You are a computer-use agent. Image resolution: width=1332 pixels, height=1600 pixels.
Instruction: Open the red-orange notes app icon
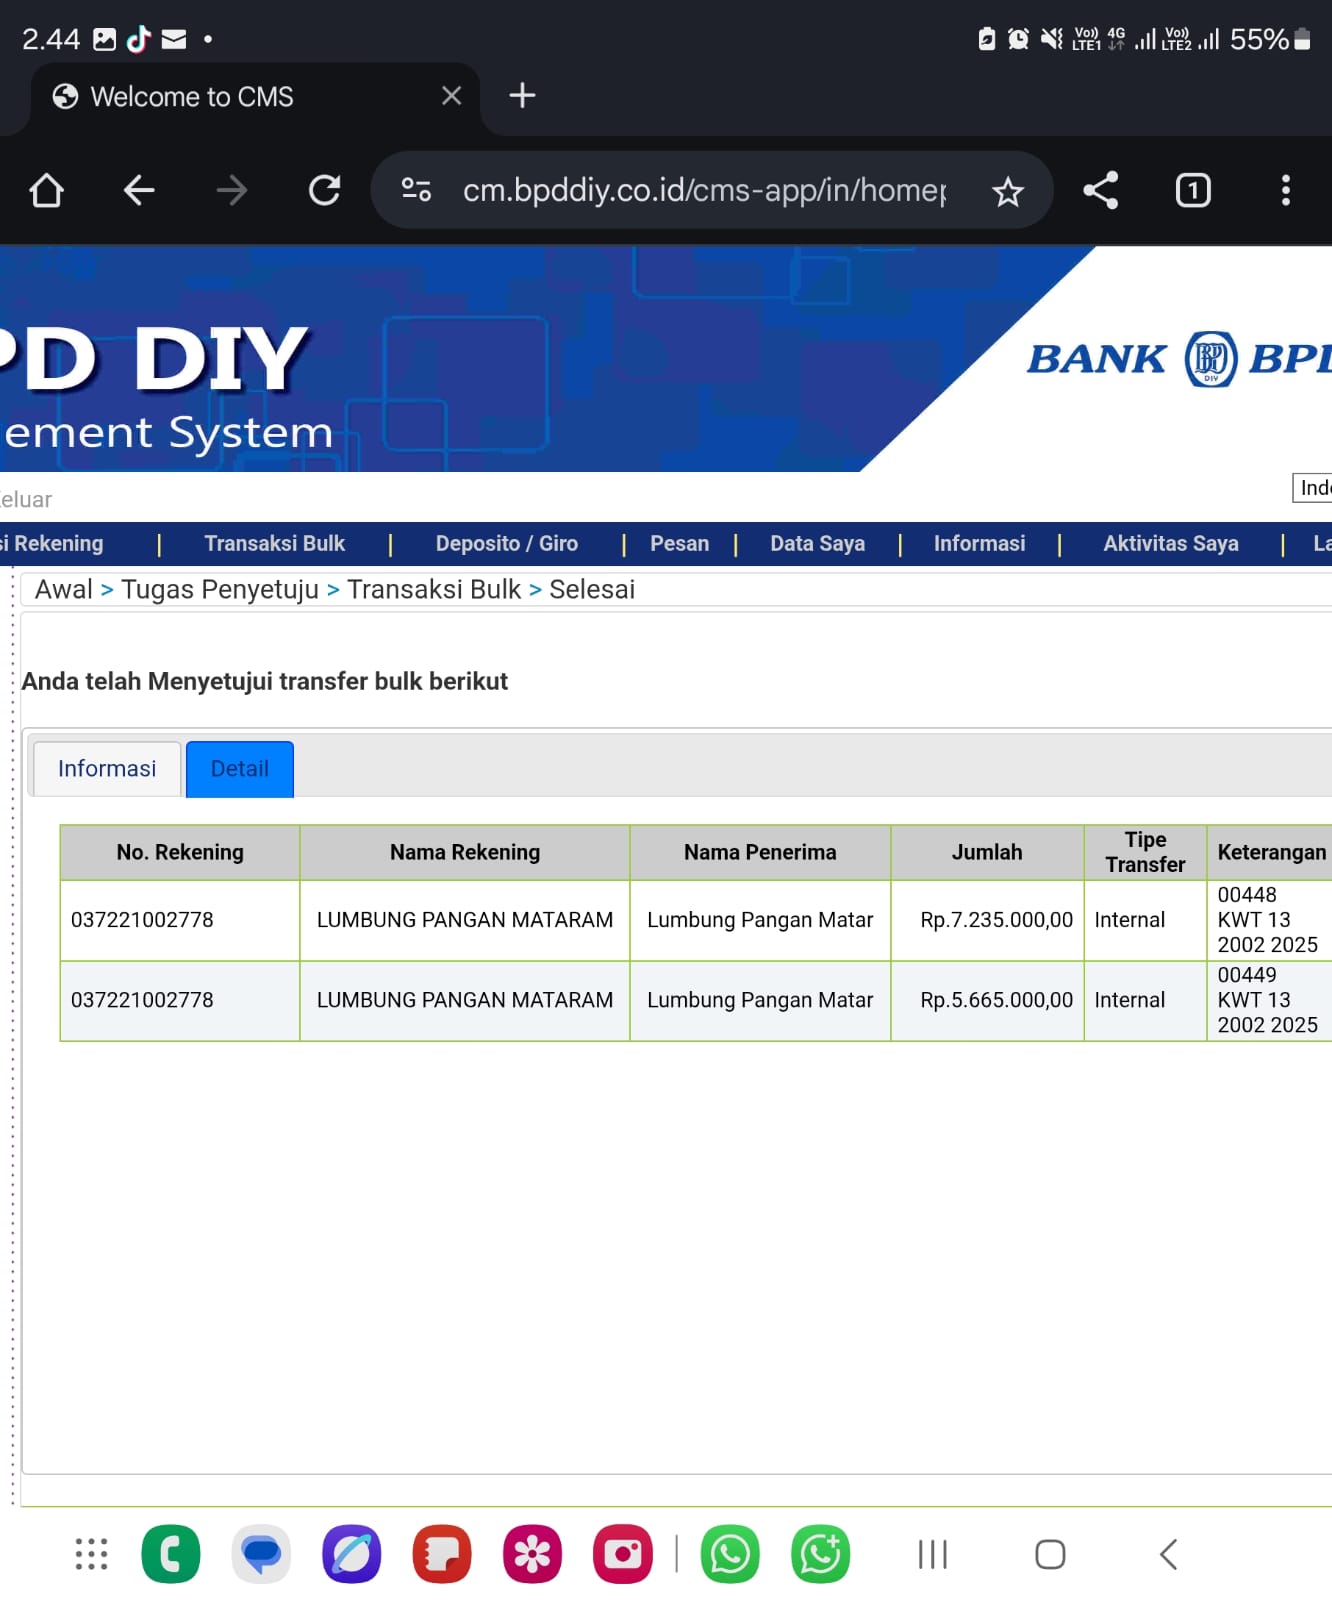click(x=442, y=1554)
